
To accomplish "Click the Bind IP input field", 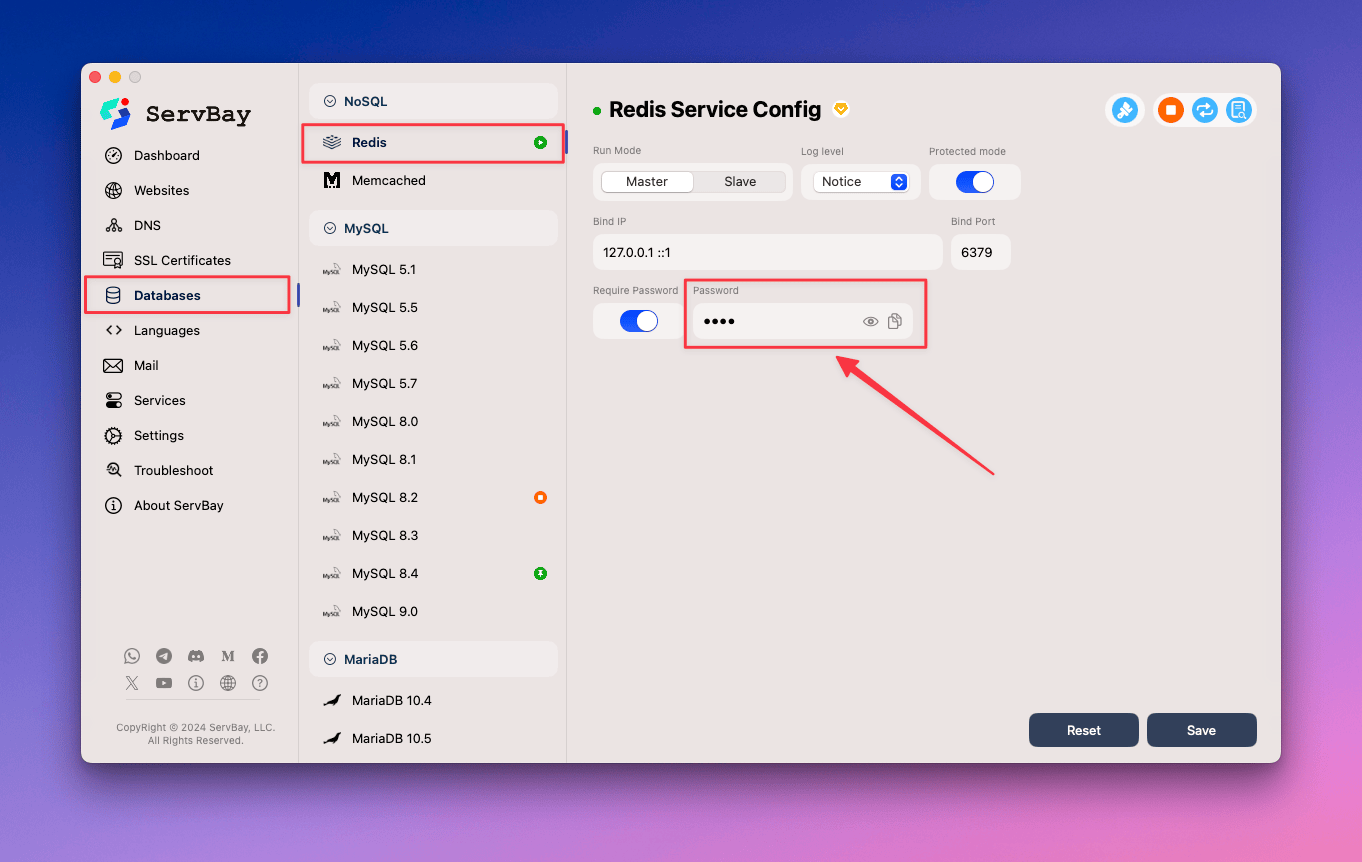I will 767,252.
